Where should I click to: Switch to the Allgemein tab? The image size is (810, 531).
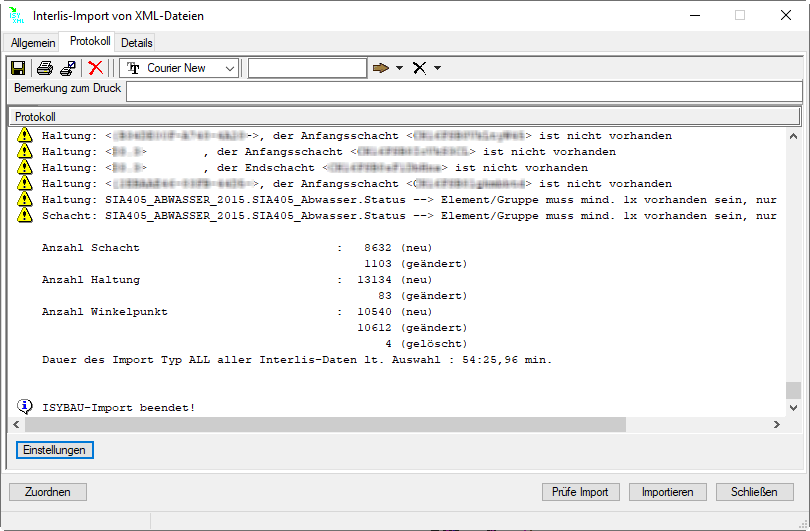click(x=33, y=43)
